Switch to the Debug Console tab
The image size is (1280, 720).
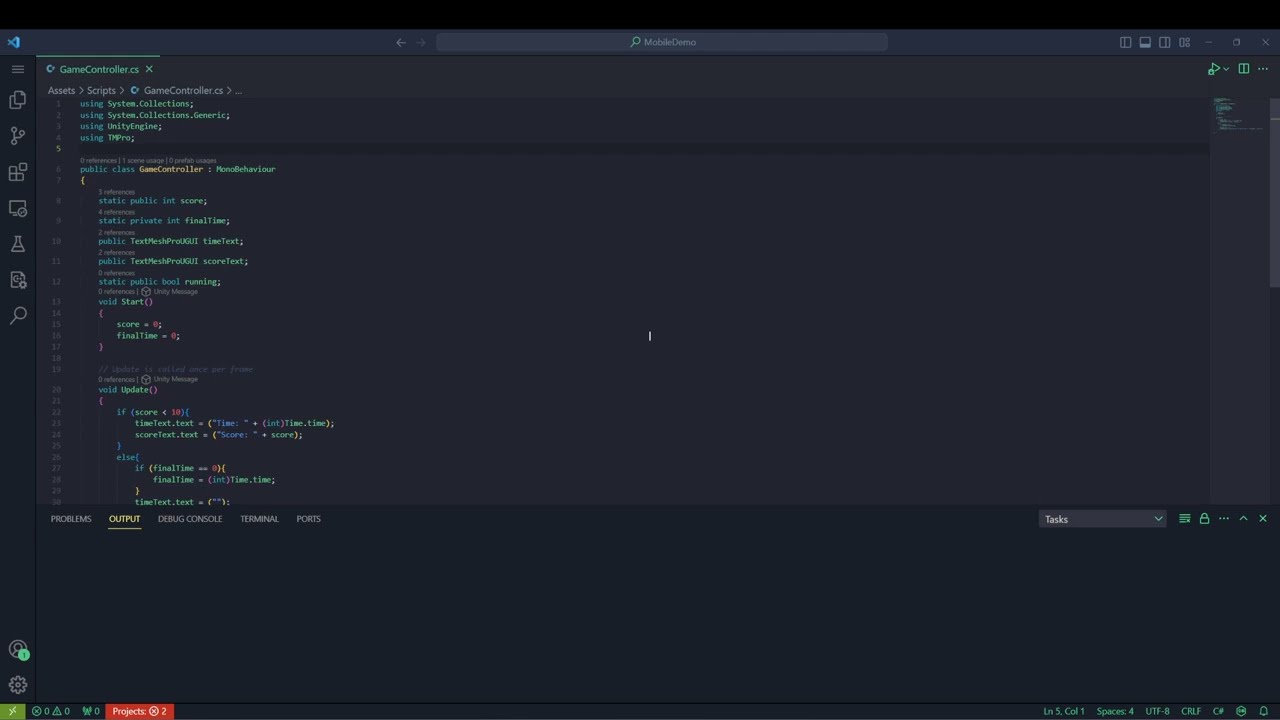[x=190, y=519]
